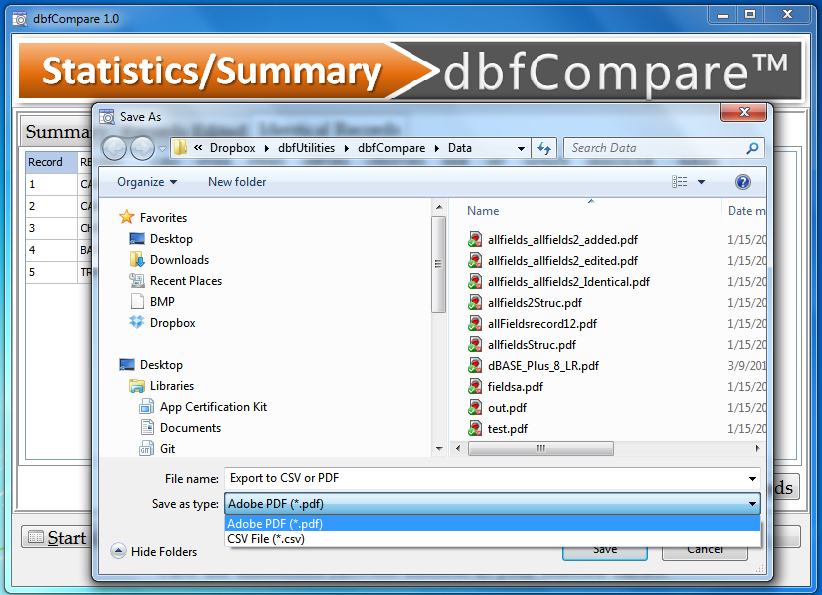Viewport: 822px width, 595px height.
Task: Open the File name dropdown arrow
Action: [x=752, y=478]
